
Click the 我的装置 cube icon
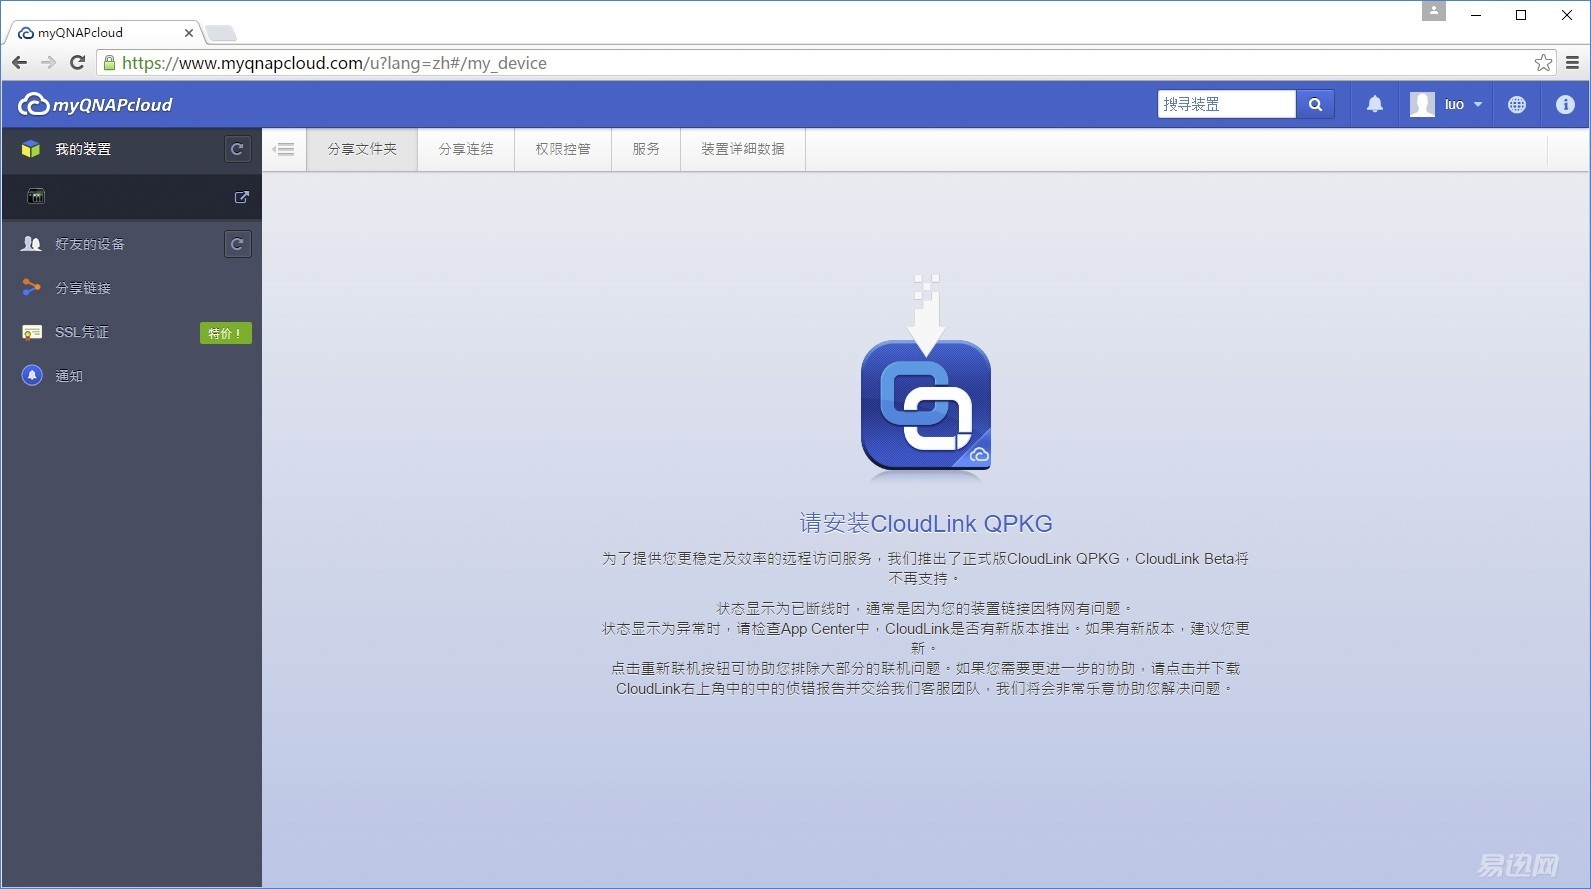click(x=31, y=149)
